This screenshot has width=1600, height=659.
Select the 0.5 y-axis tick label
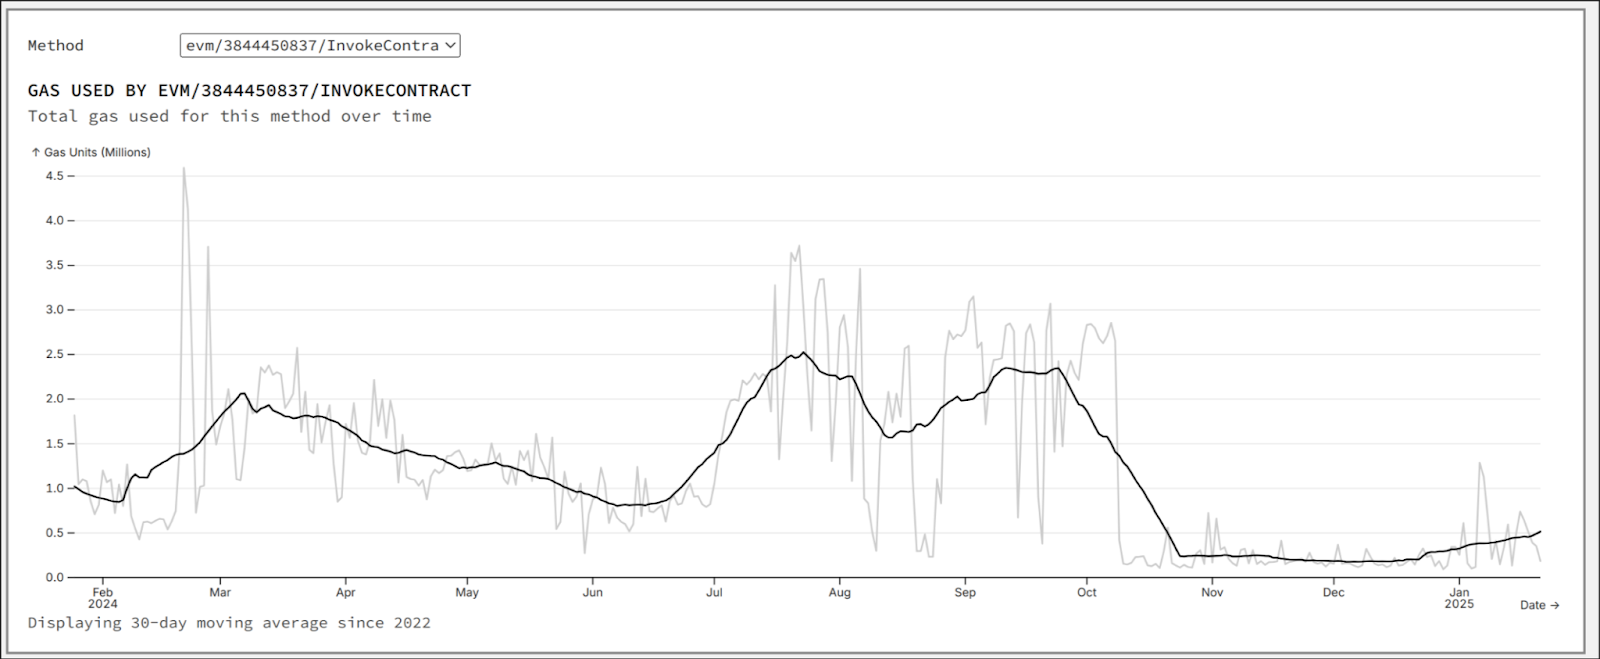54,533
